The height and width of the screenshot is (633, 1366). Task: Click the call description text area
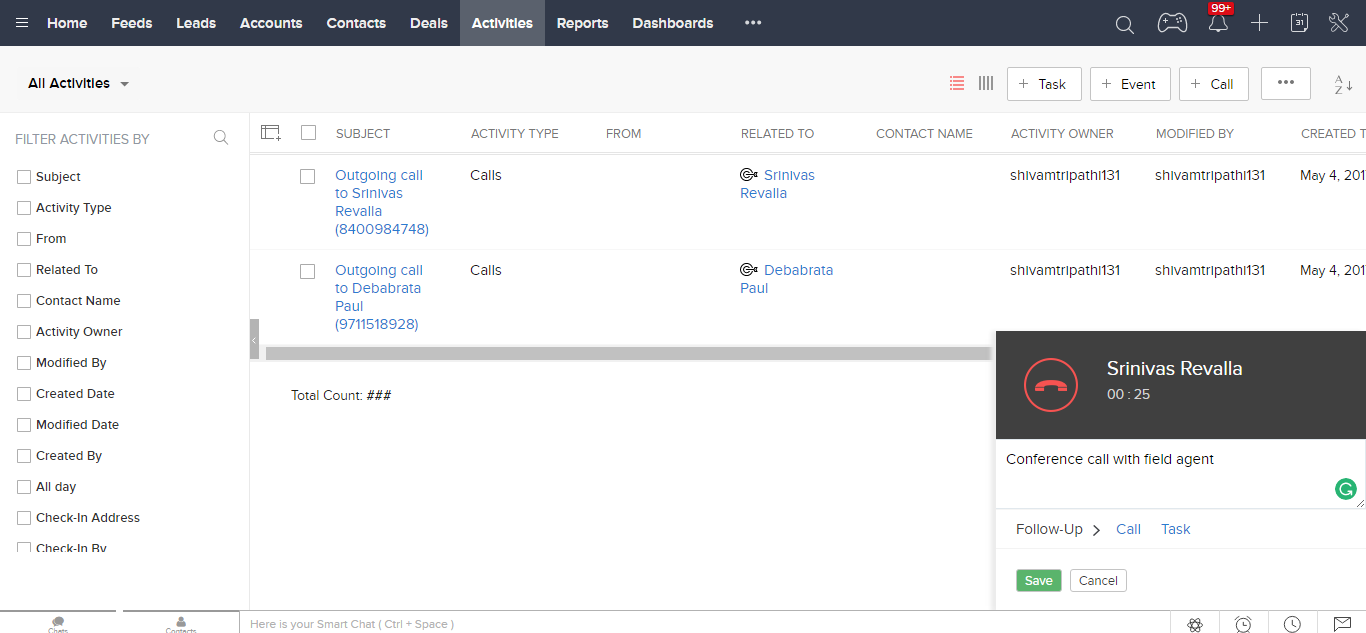point(1181,474)
